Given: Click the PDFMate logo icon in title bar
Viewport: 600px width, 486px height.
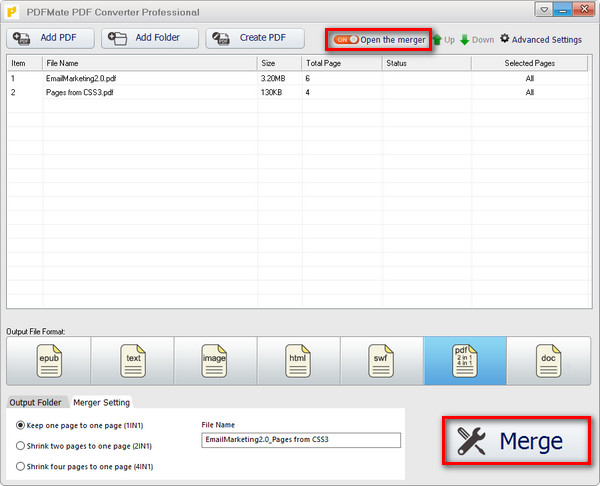Looking at the screenshot, I should click(12, 12).
